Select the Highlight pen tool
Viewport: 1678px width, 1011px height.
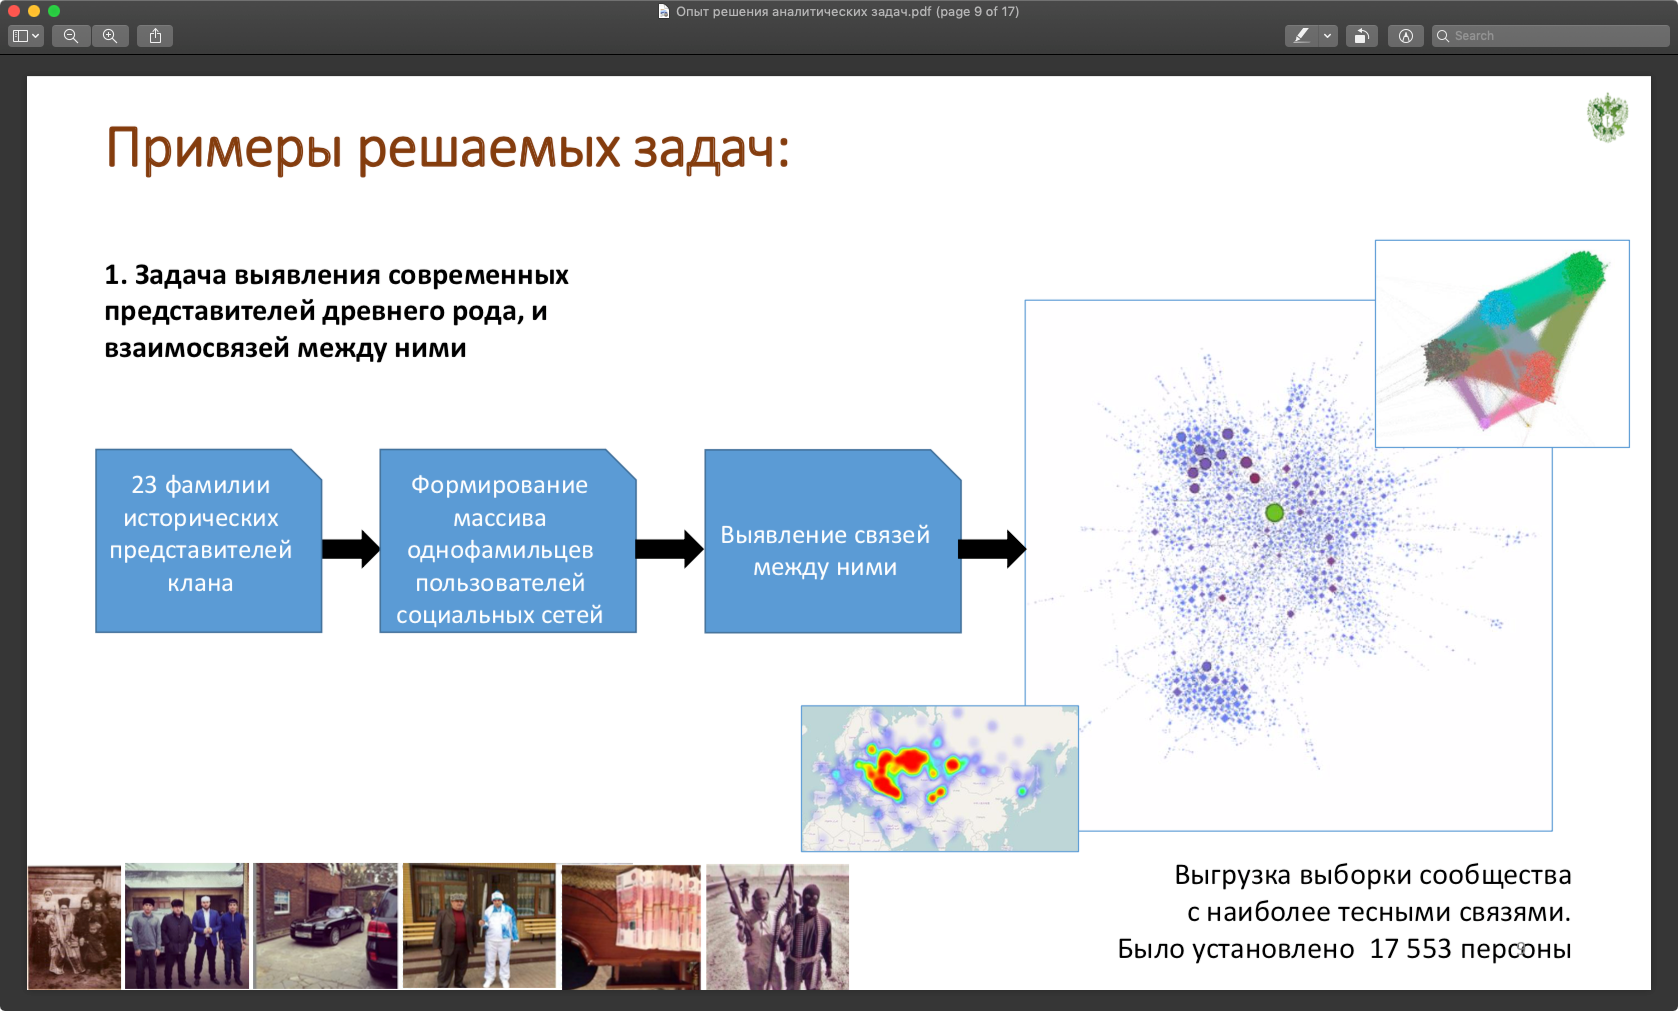coord(1301,36)
